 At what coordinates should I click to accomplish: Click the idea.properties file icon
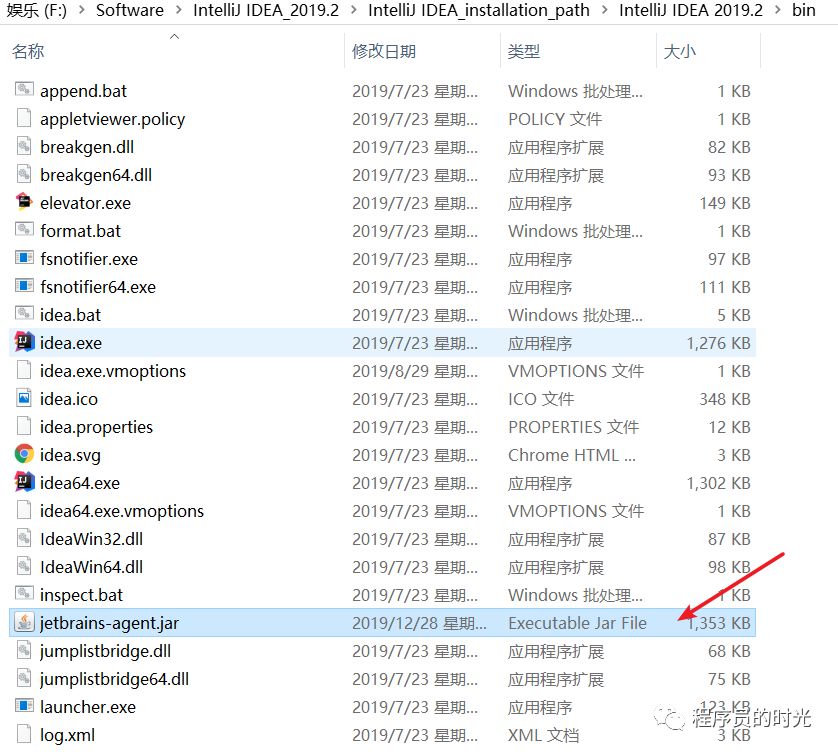[24, 426]
